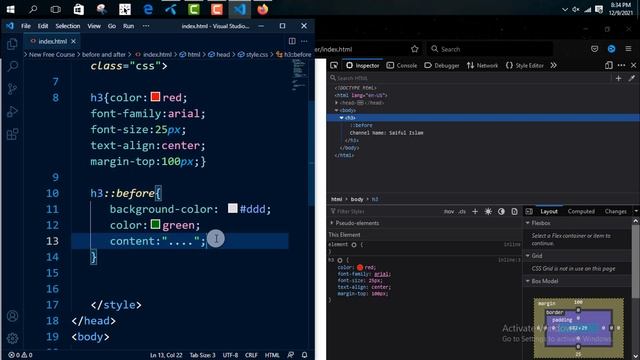Toggle dark color scheme simulation
Viewport: 640px width, 360px height.
(501, 211)
